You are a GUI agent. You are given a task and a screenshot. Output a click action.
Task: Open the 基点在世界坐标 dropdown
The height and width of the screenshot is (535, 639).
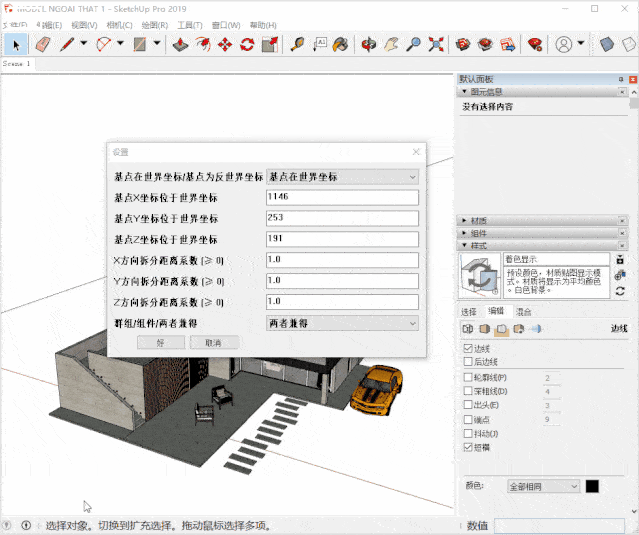(342, 177)
